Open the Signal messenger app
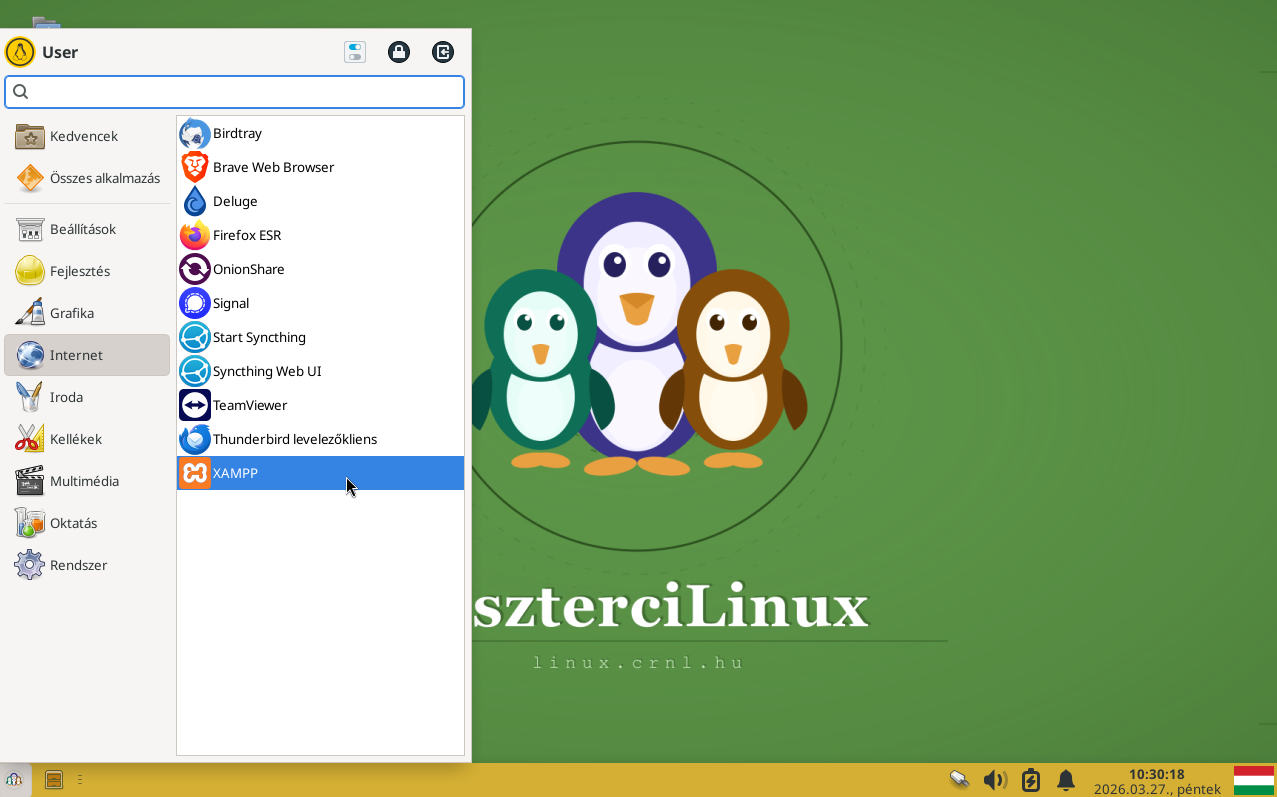The image size is (1277, 797). click(x=230, y=303)
